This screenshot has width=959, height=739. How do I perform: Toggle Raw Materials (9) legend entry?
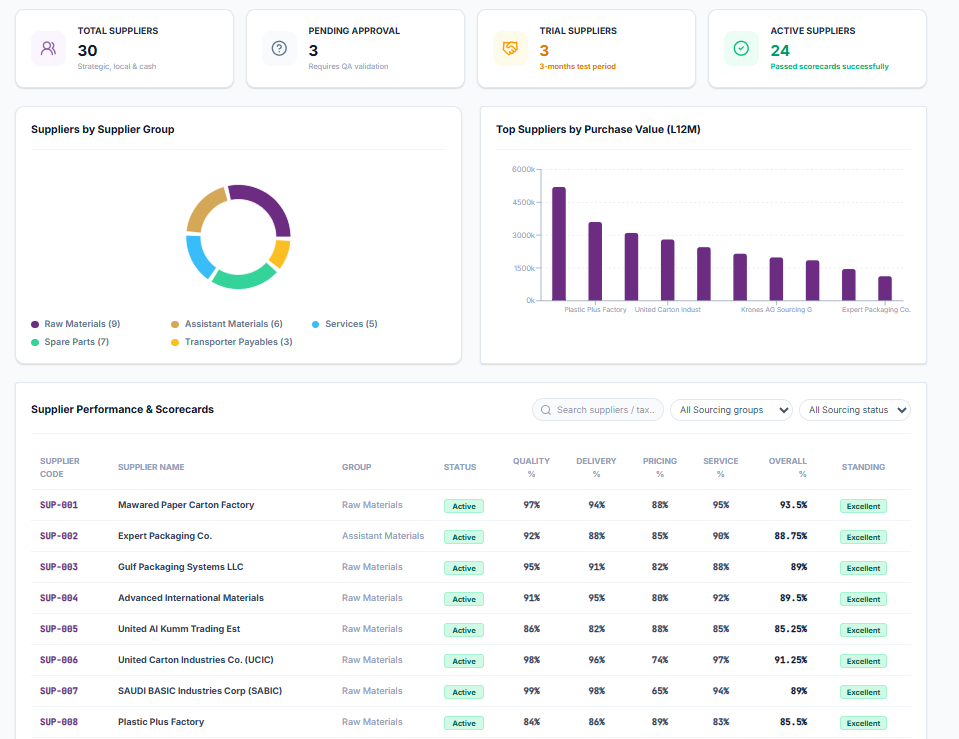(x=76, y=324)
